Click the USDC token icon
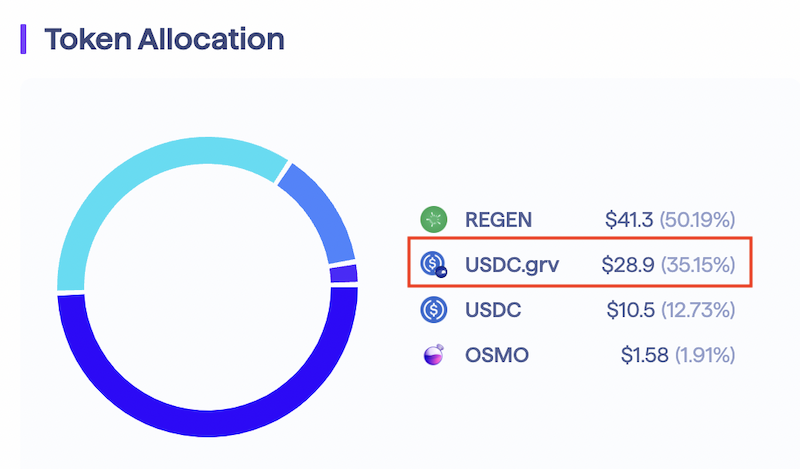800x469 pixels. pos(433,310)
